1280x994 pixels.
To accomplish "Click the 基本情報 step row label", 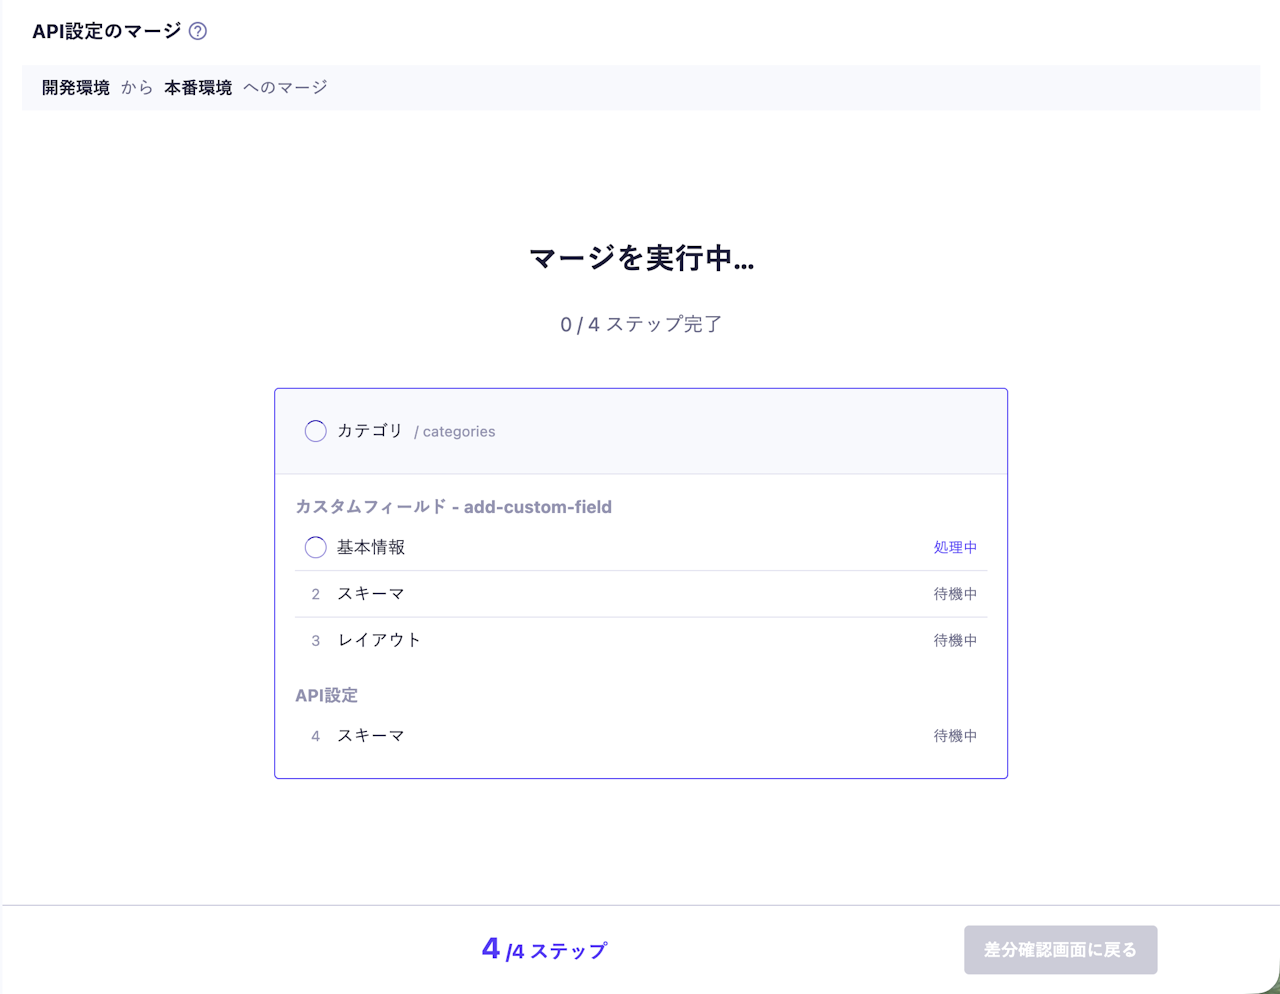I will (371, 547).
